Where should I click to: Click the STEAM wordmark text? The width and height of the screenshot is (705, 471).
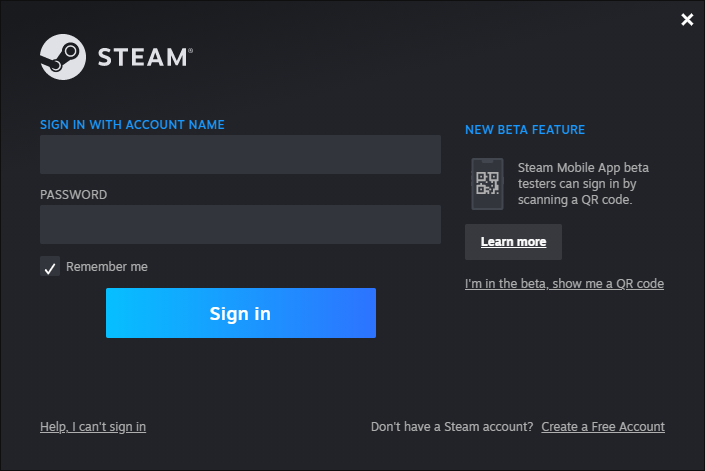pos(145,58)
